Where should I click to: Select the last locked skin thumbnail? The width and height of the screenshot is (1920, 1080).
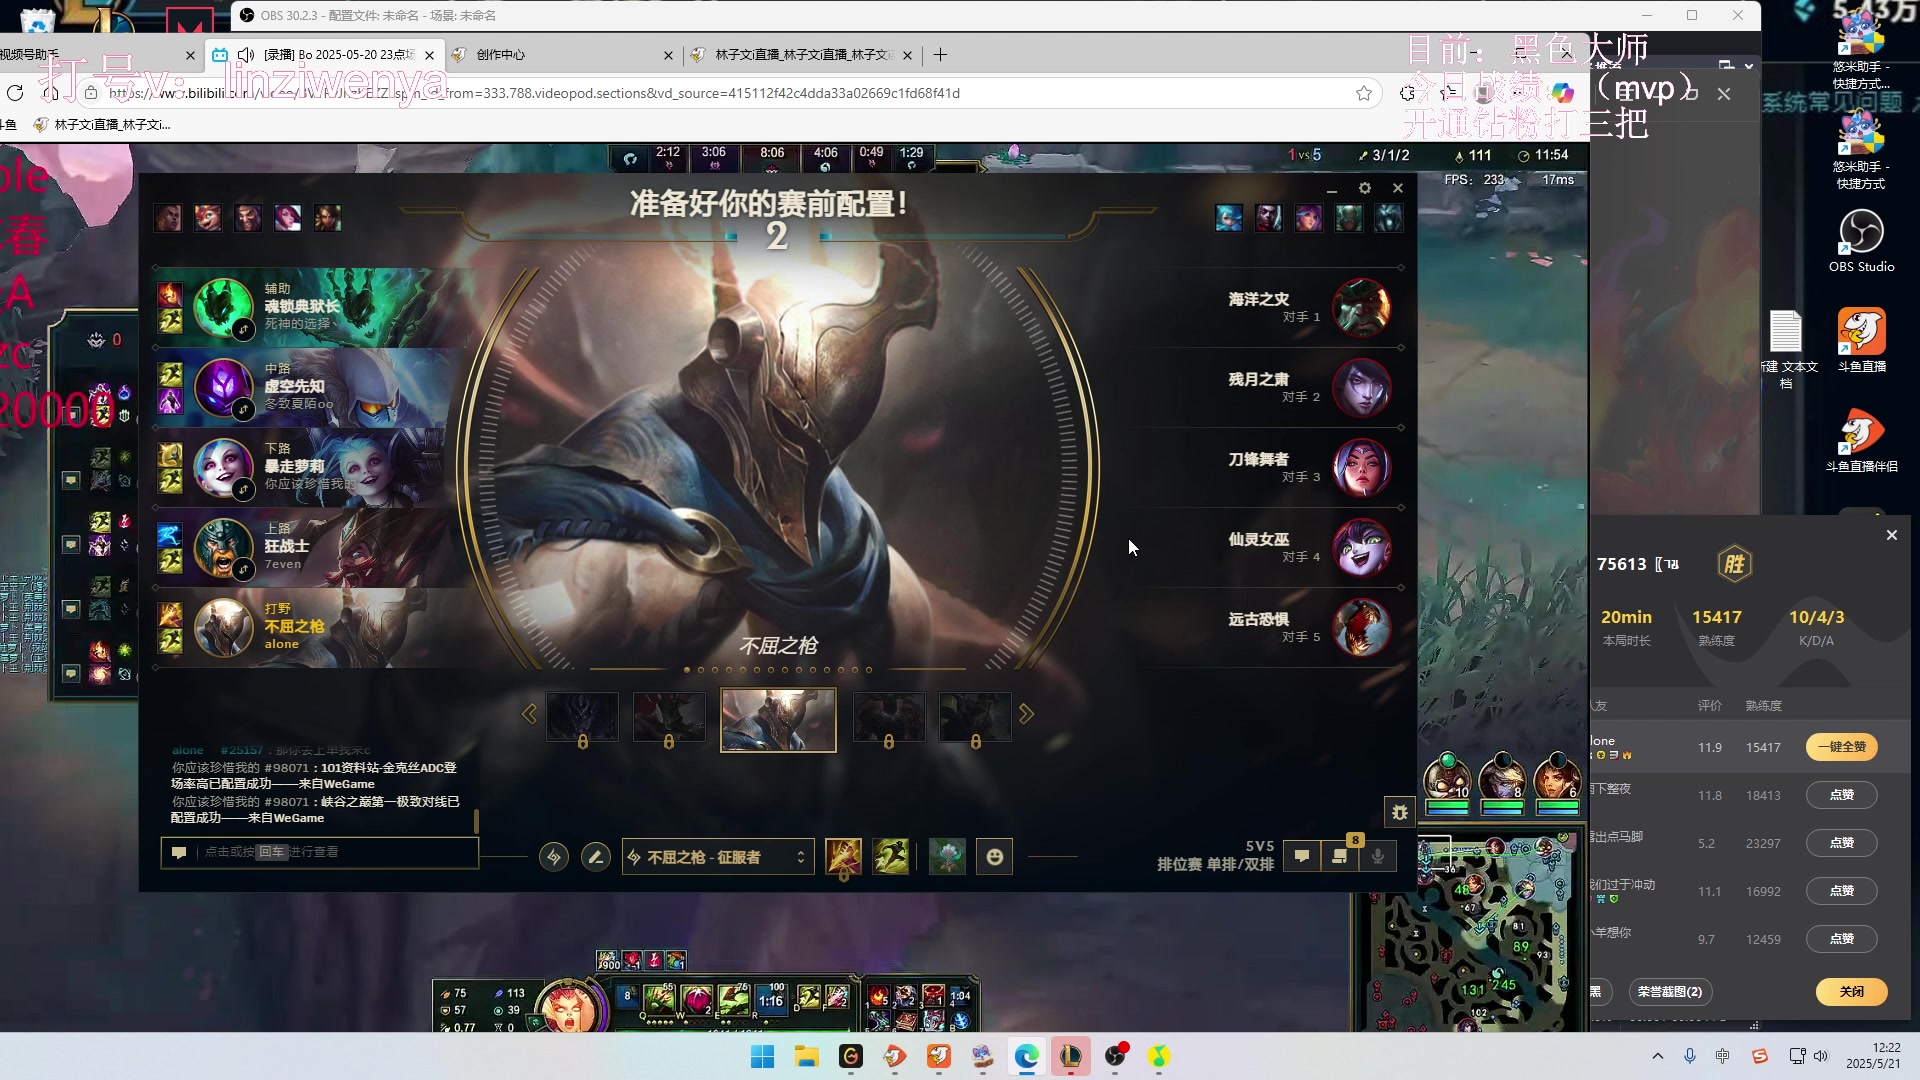pos(975,718)
